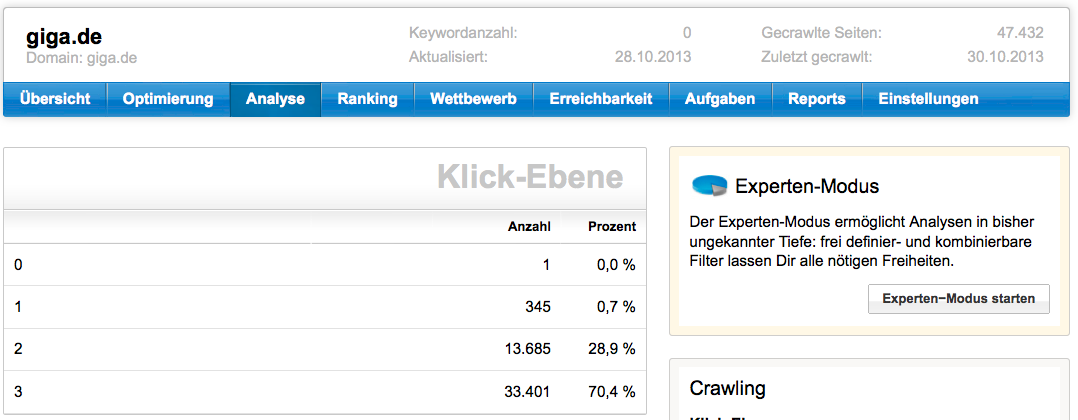Select the Klick-Ebene 1 row
Image resolution: width=1078 pixels, height=420 pixels.
pyautogui.click(x=325, y=307)
